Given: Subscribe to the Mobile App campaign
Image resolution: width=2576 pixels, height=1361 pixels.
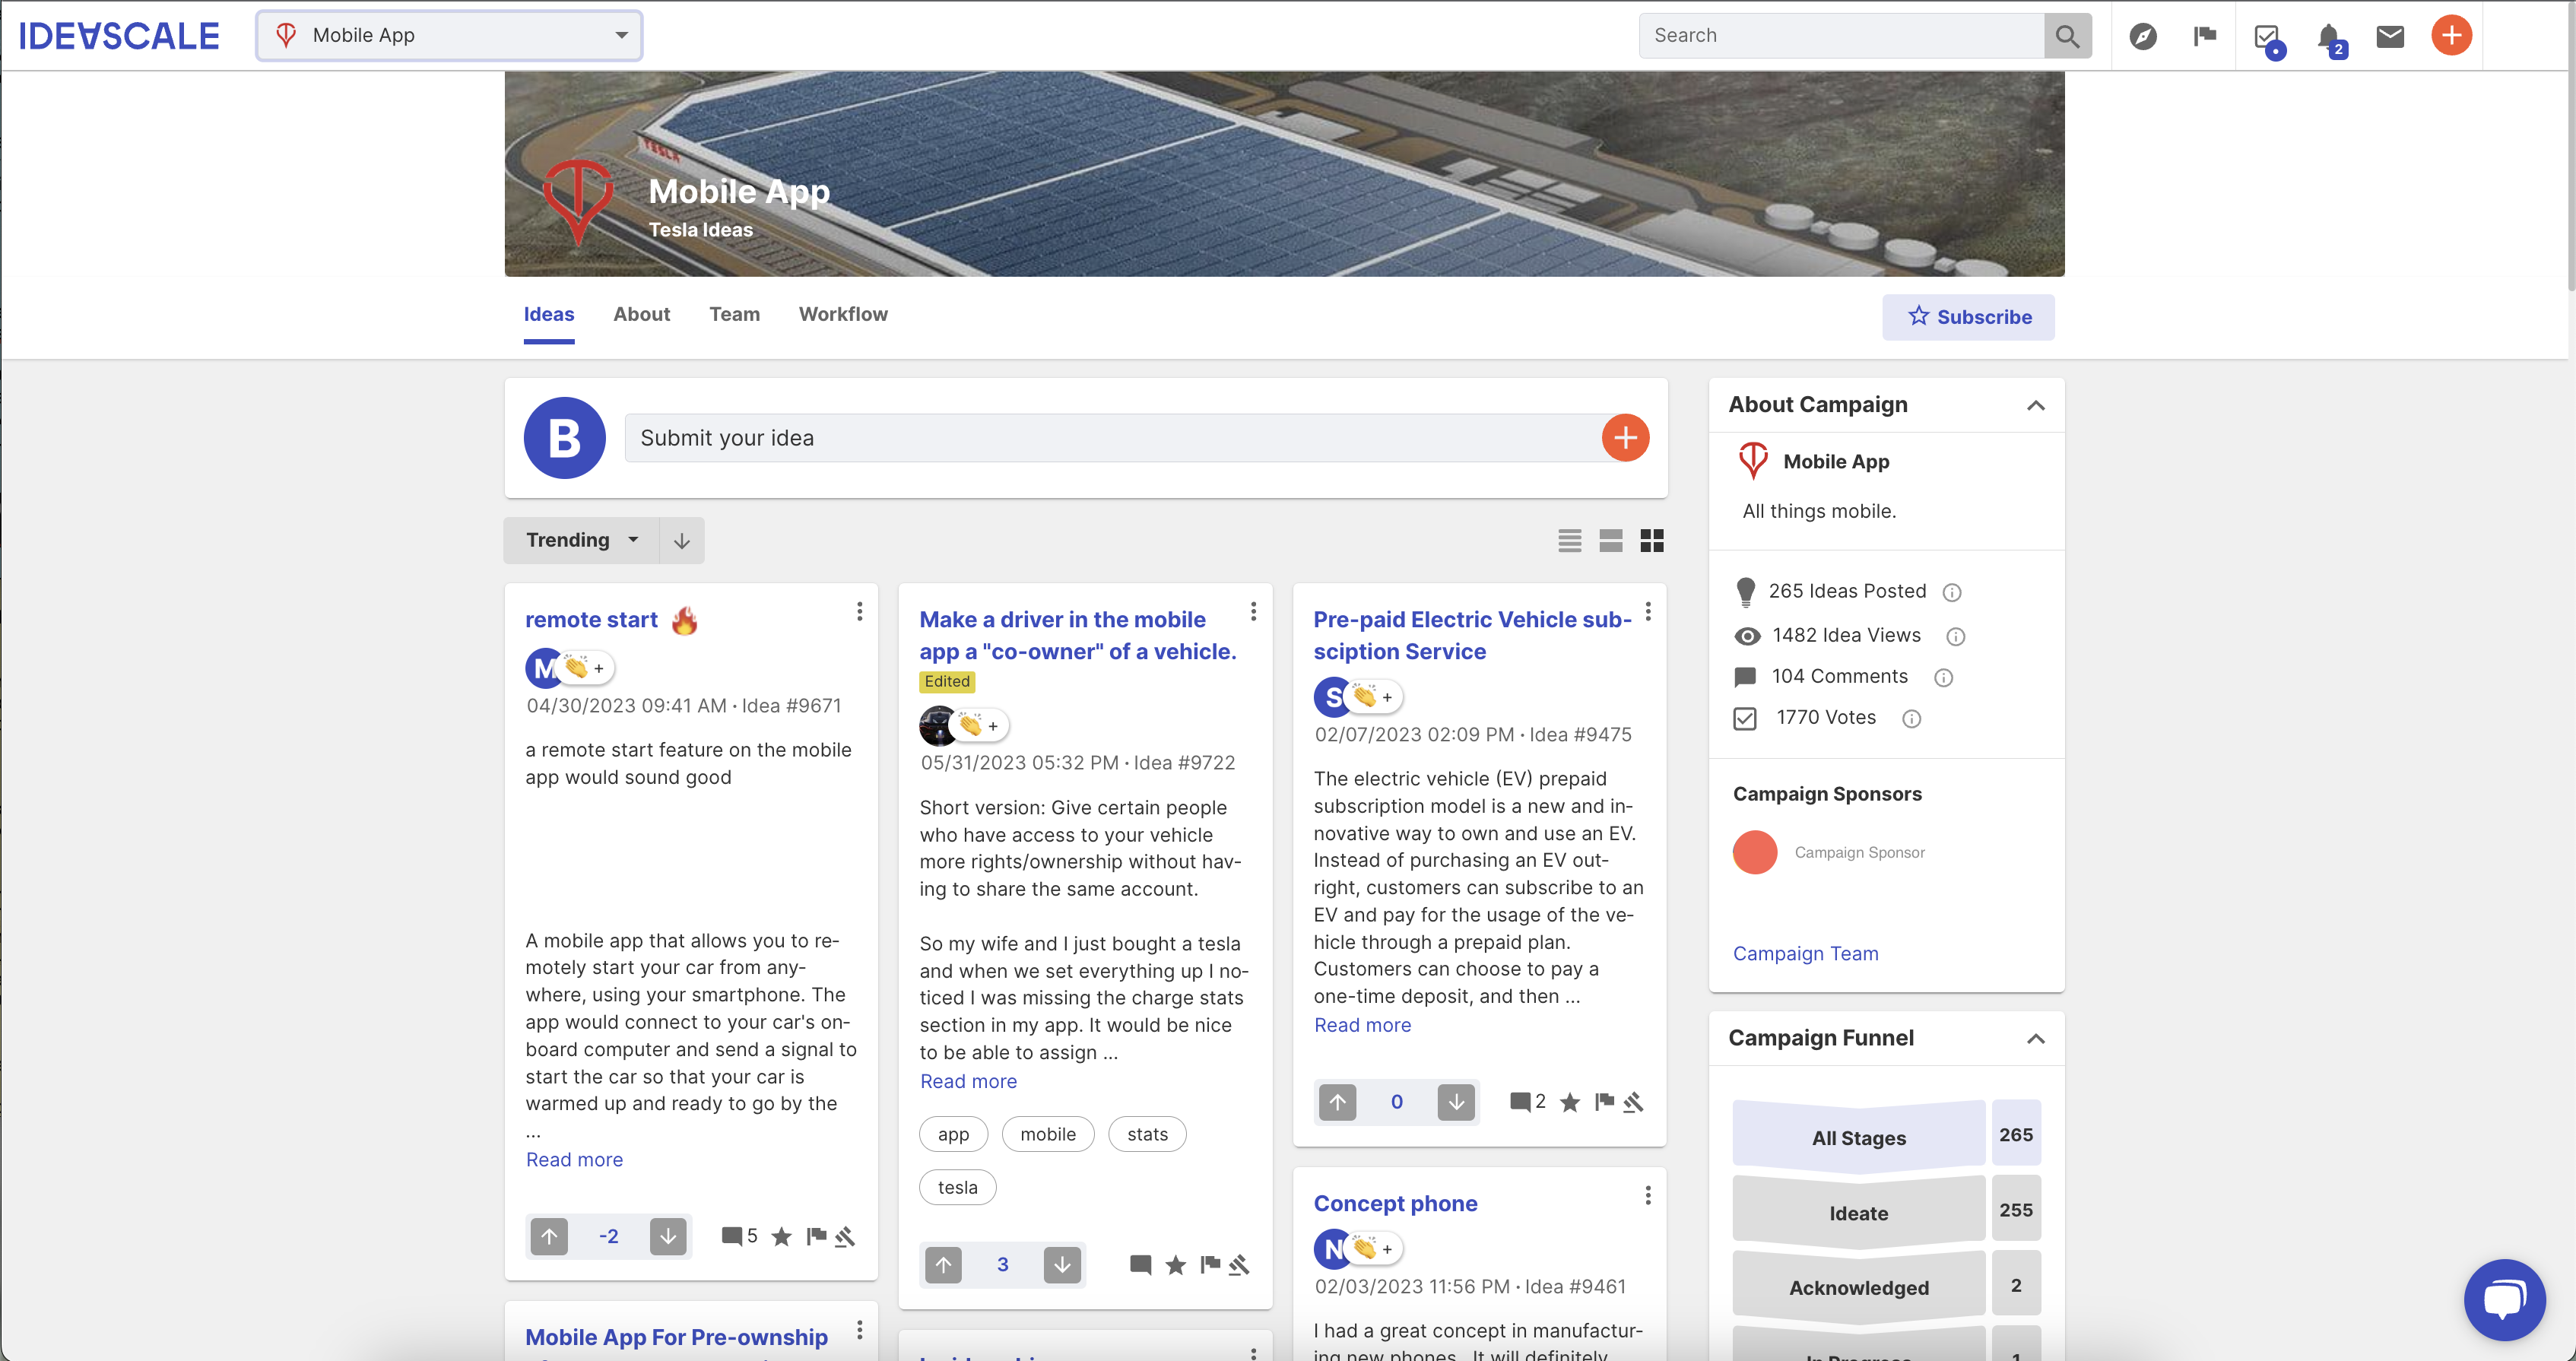Looking at the screenshot, I should pyautogui.click(x=1968, y=317).
